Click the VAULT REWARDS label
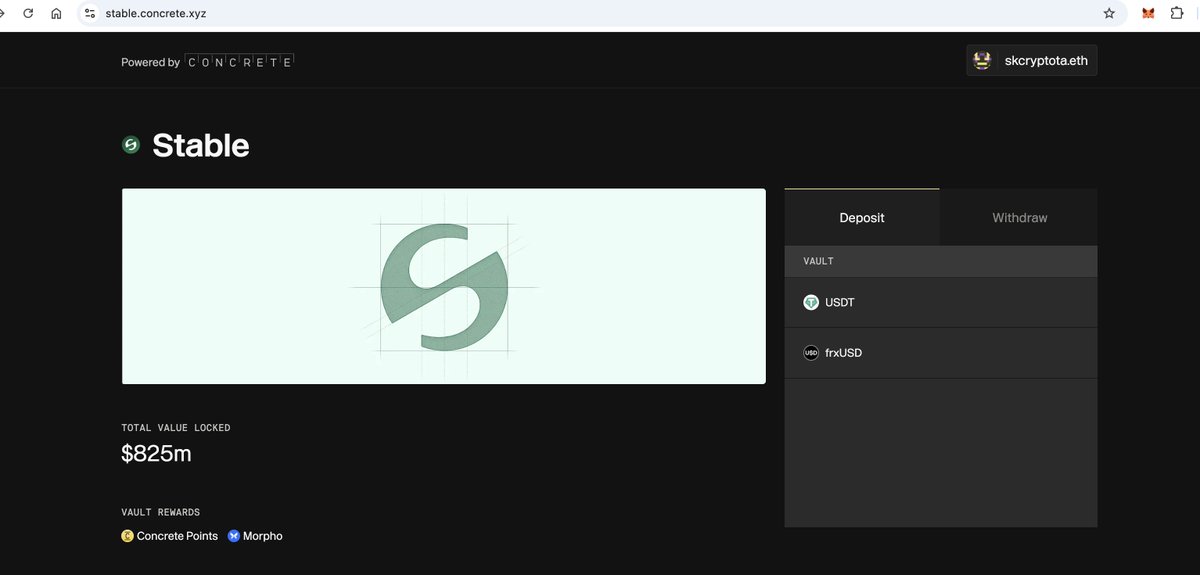 (x=161, y=512)
